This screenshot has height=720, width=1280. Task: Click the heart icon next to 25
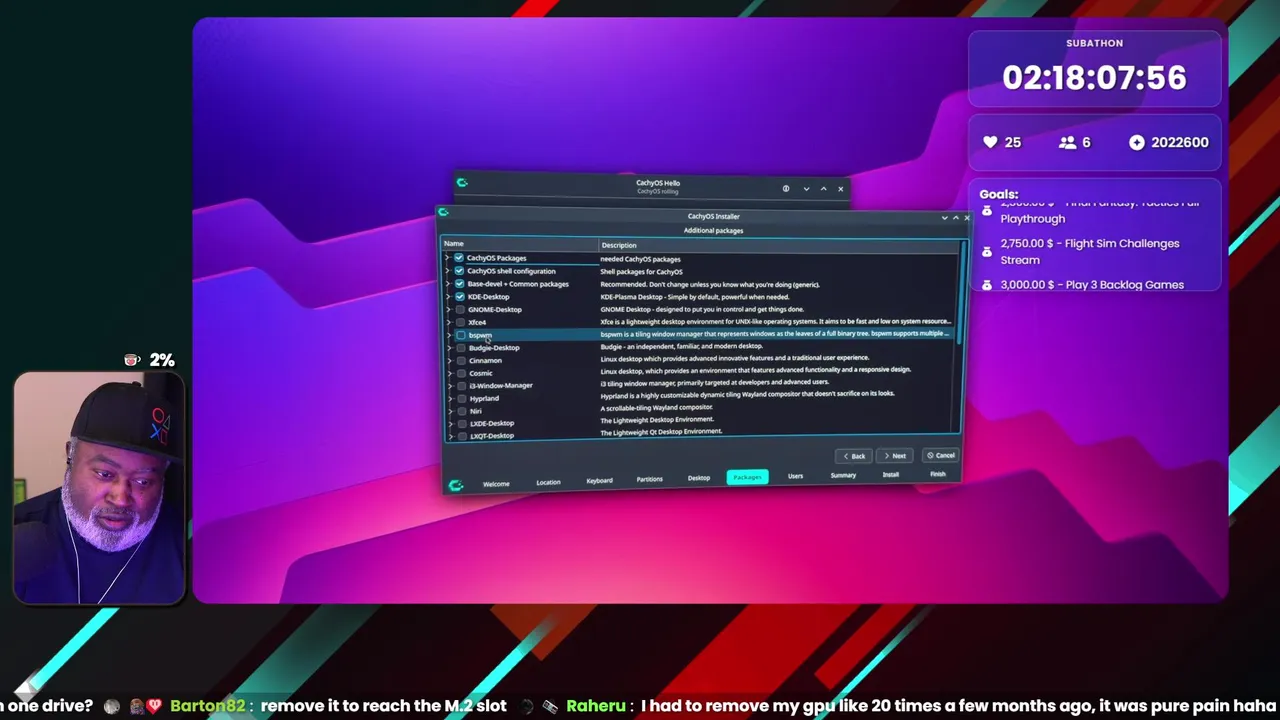coord(990,142)
